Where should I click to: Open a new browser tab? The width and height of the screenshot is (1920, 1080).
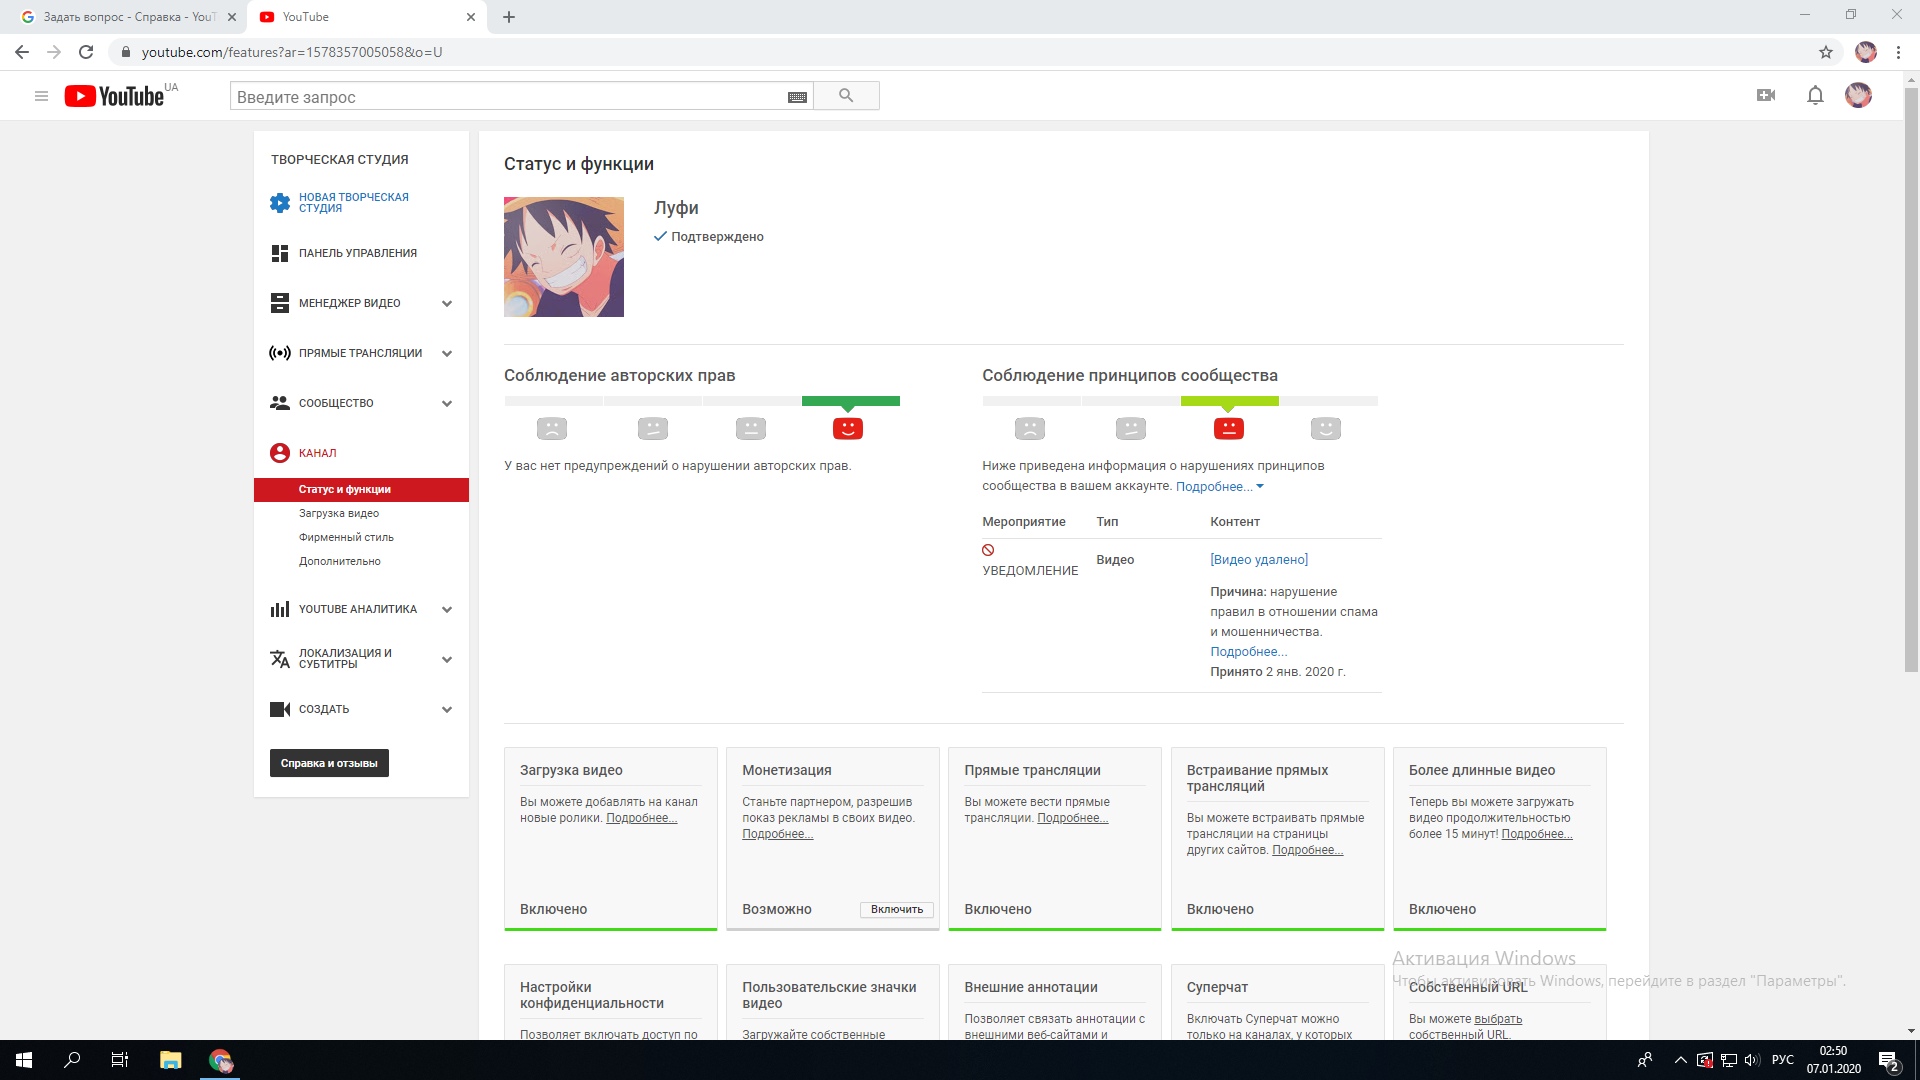click(x=509, y=17)
